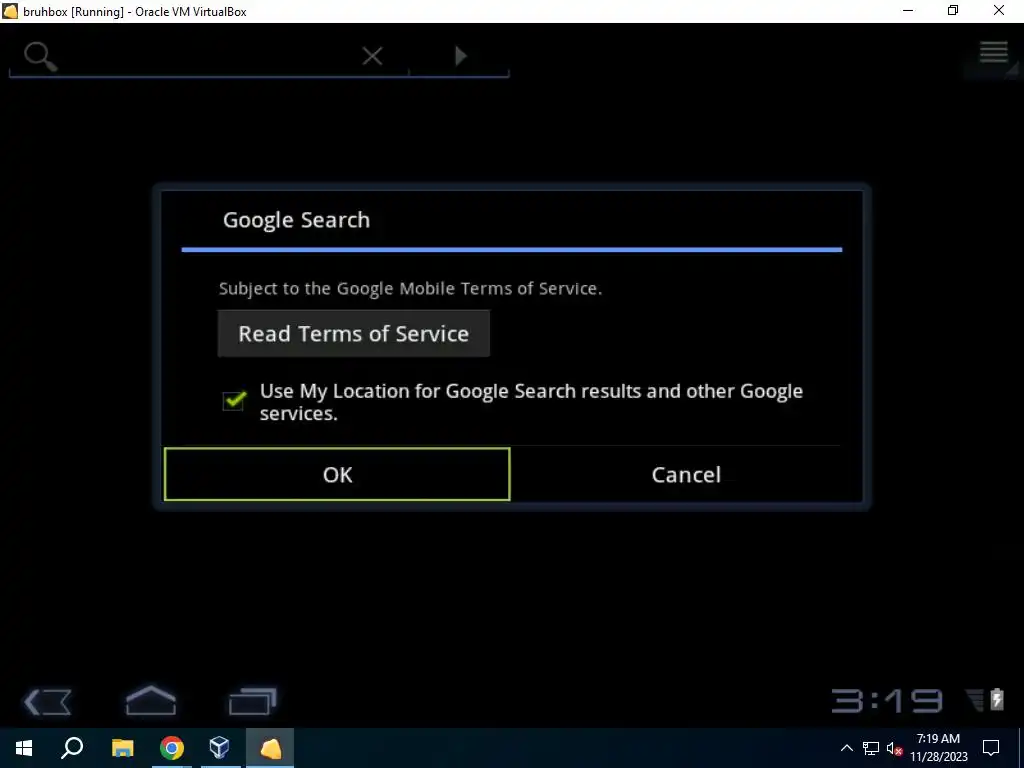Click the Google Search dialog title

click(296, 220)
